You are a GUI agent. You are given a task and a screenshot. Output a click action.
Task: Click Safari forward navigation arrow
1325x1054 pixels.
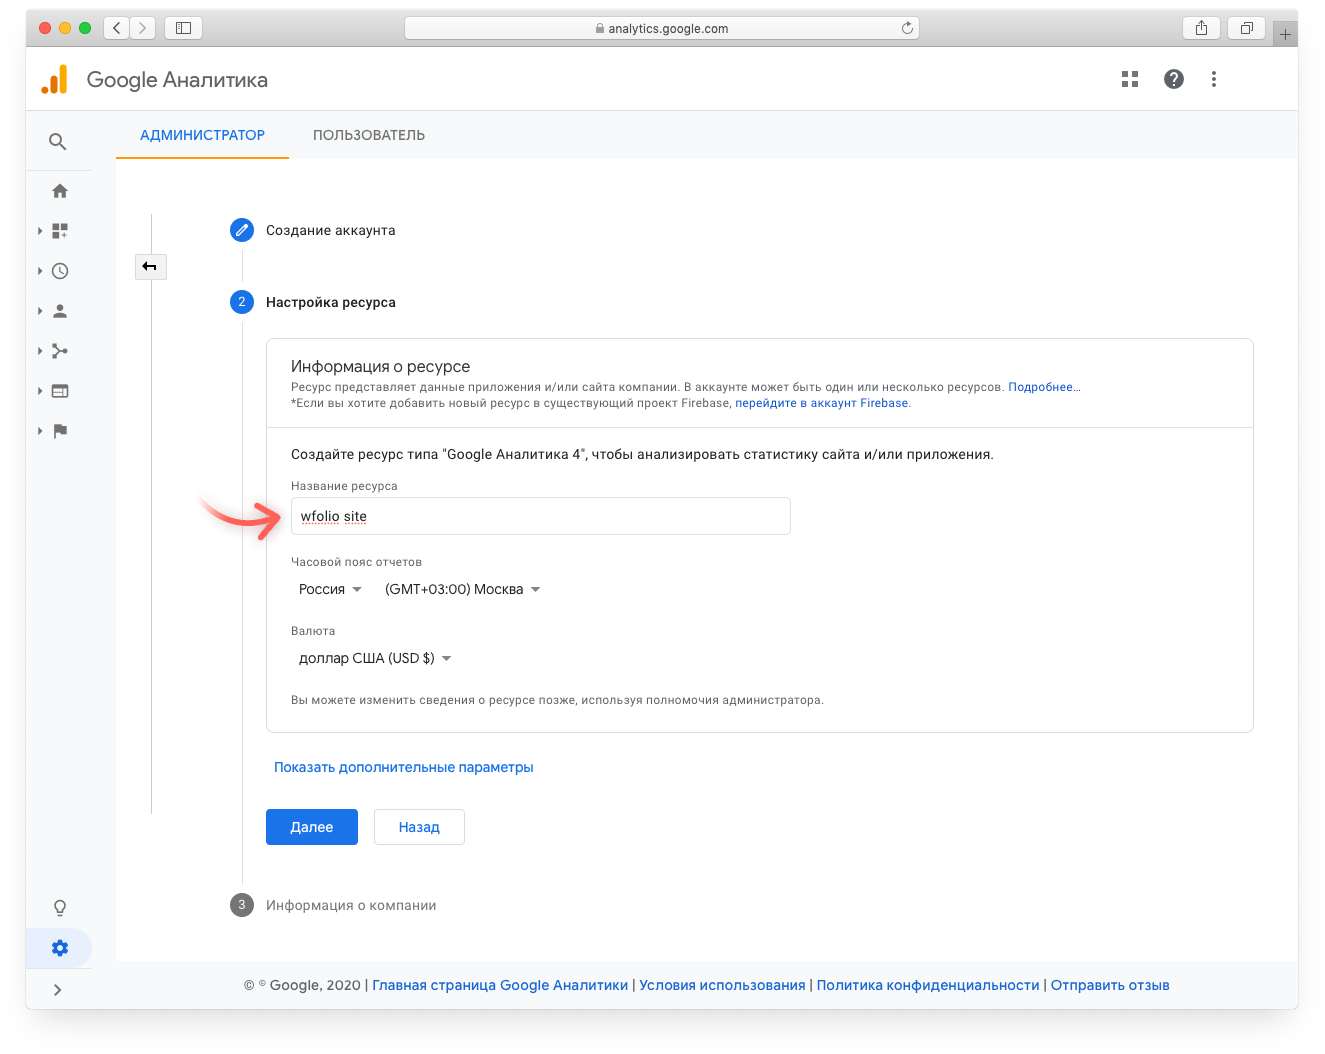(143, 28)
